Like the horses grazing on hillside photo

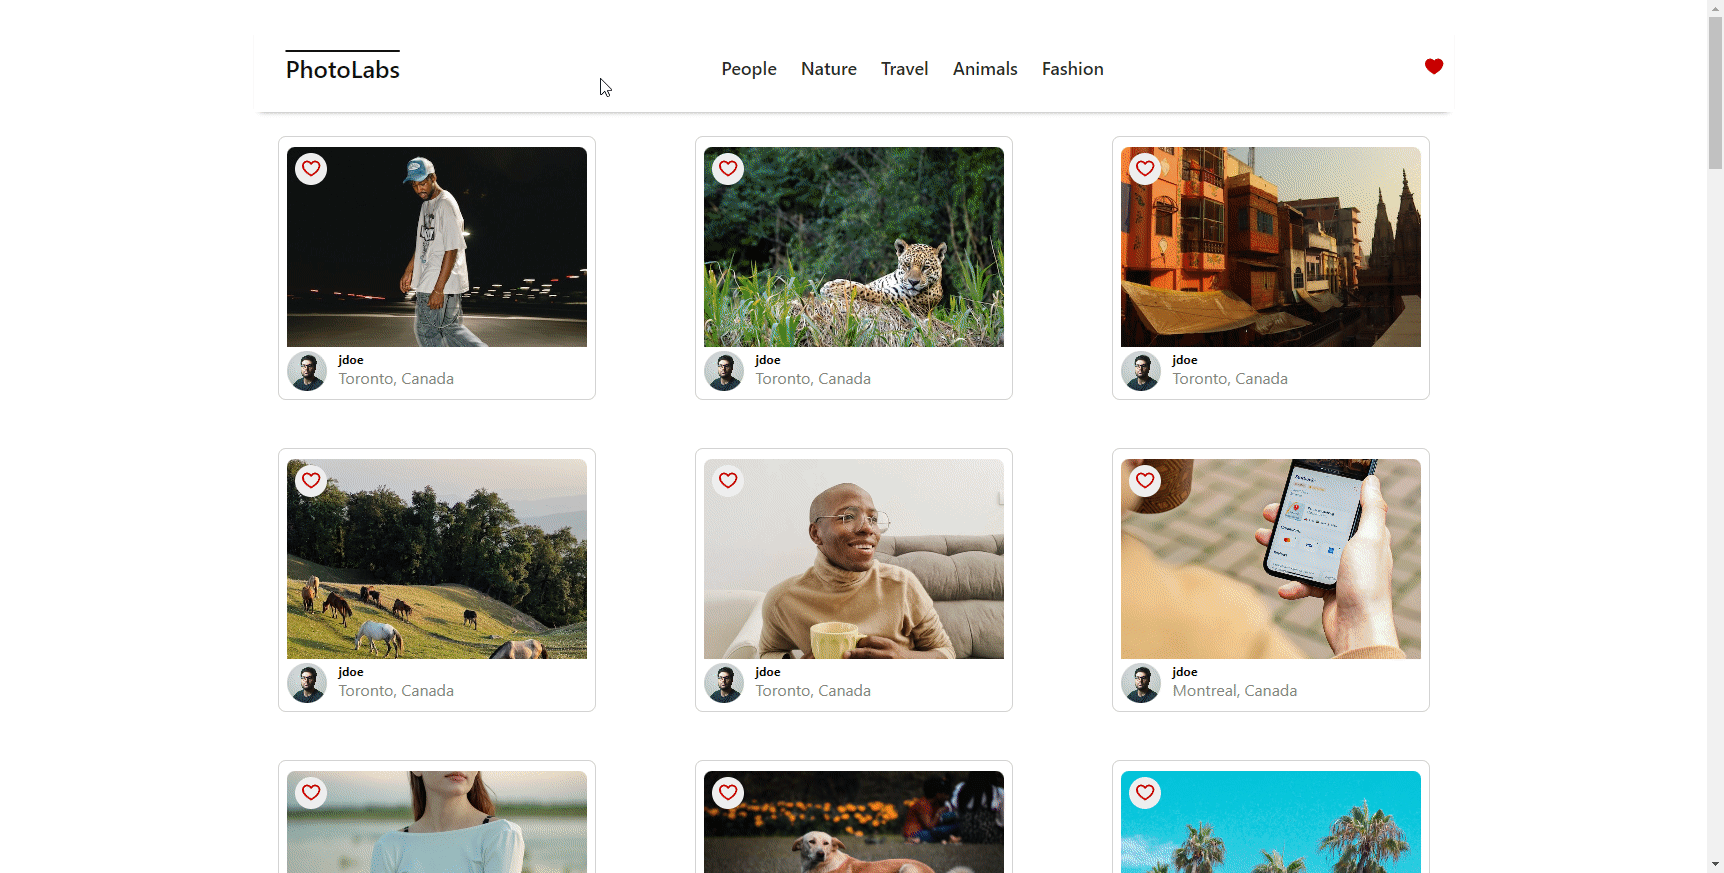click(311, 481)
